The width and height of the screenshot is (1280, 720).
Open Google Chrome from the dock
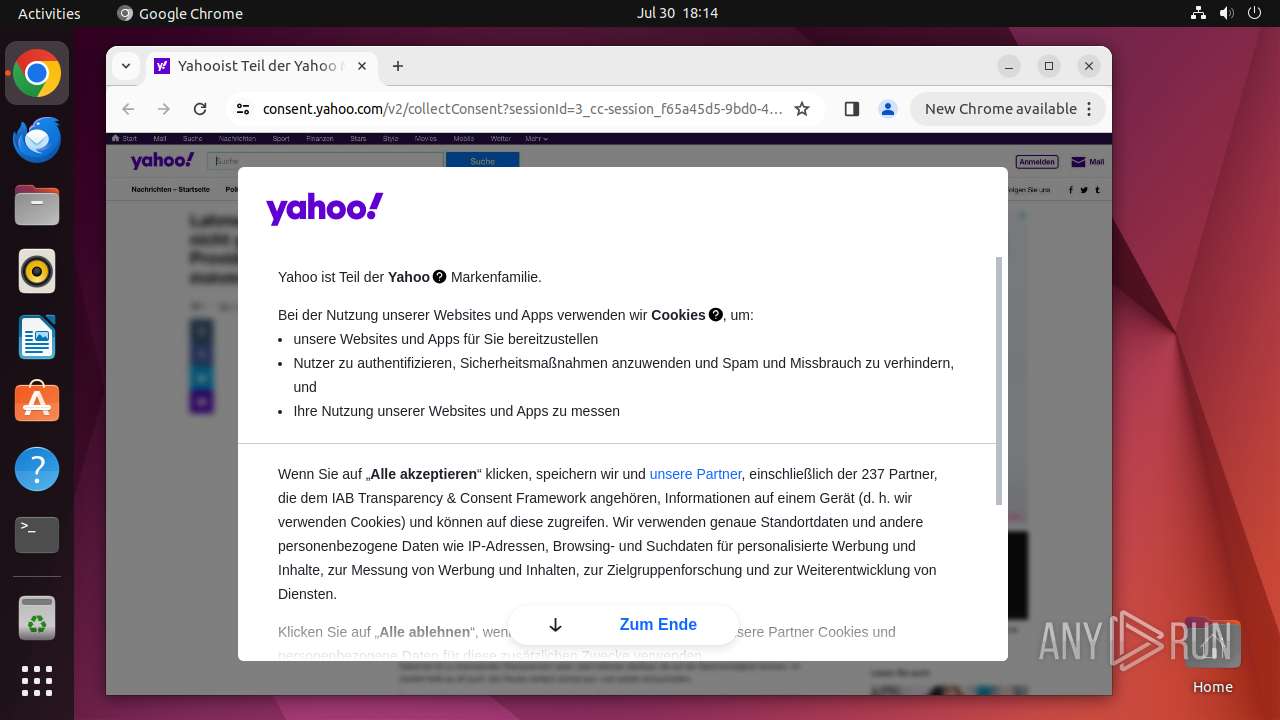click(37, 74)
